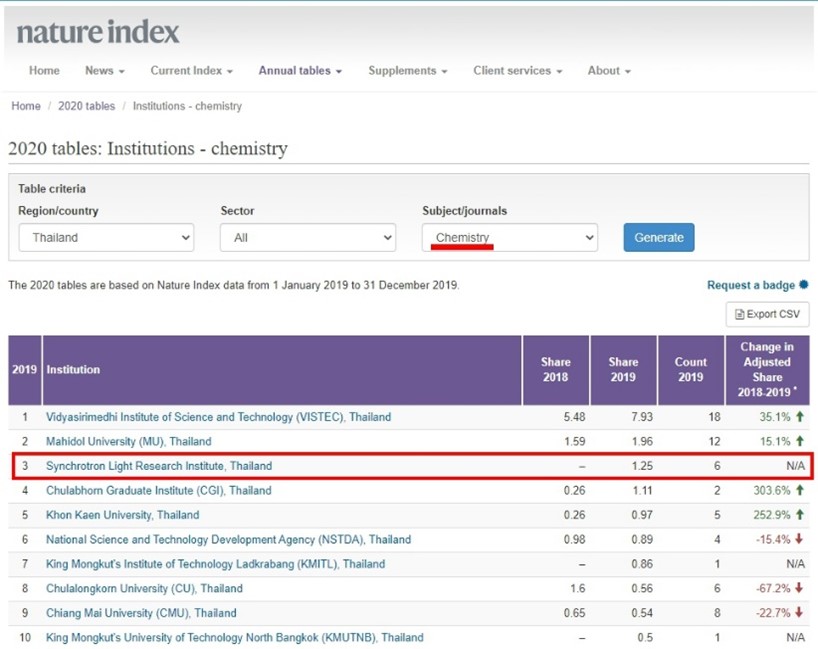
Task: Click the 5.48 Share 2018 value
Action: (x=574, y=417)
